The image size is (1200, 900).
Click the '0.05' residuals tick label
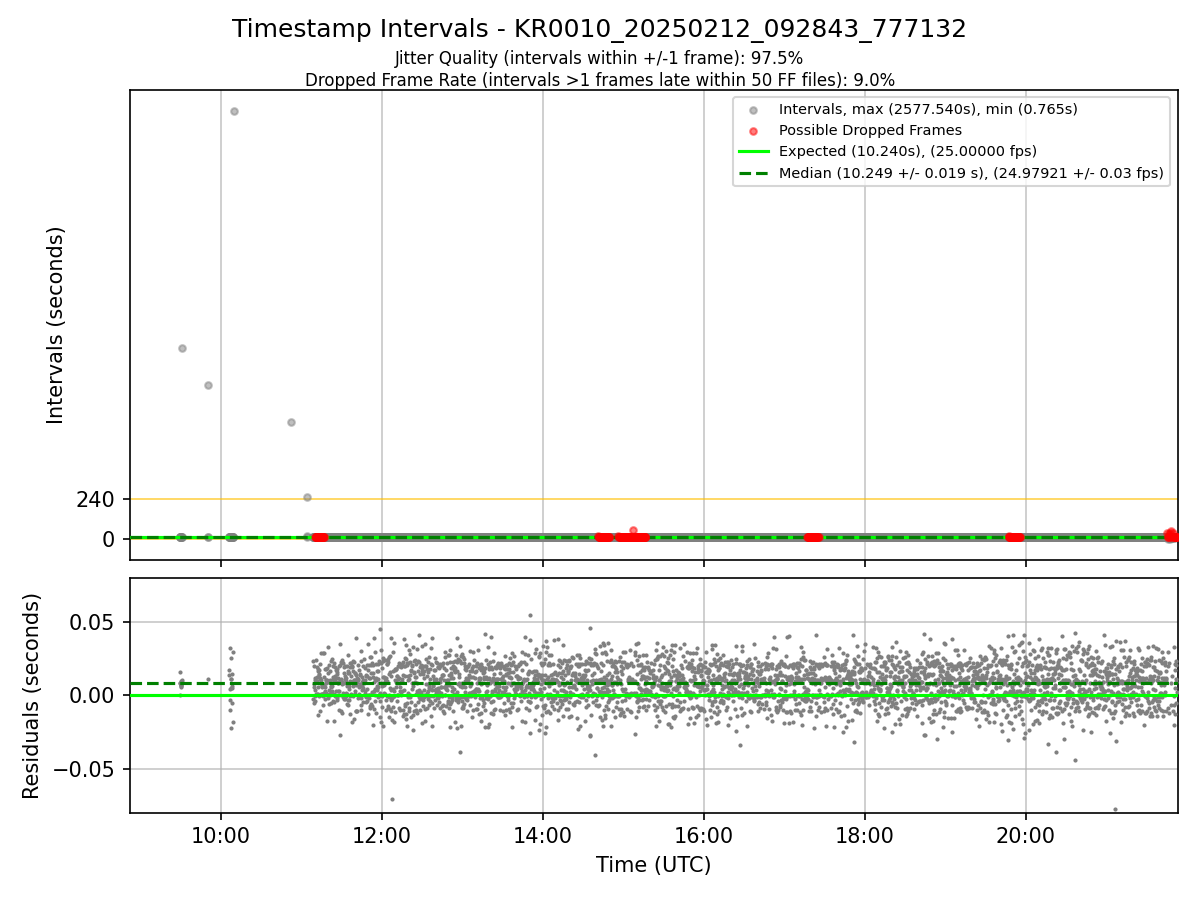pyautogui.click(x=94, y=622)
